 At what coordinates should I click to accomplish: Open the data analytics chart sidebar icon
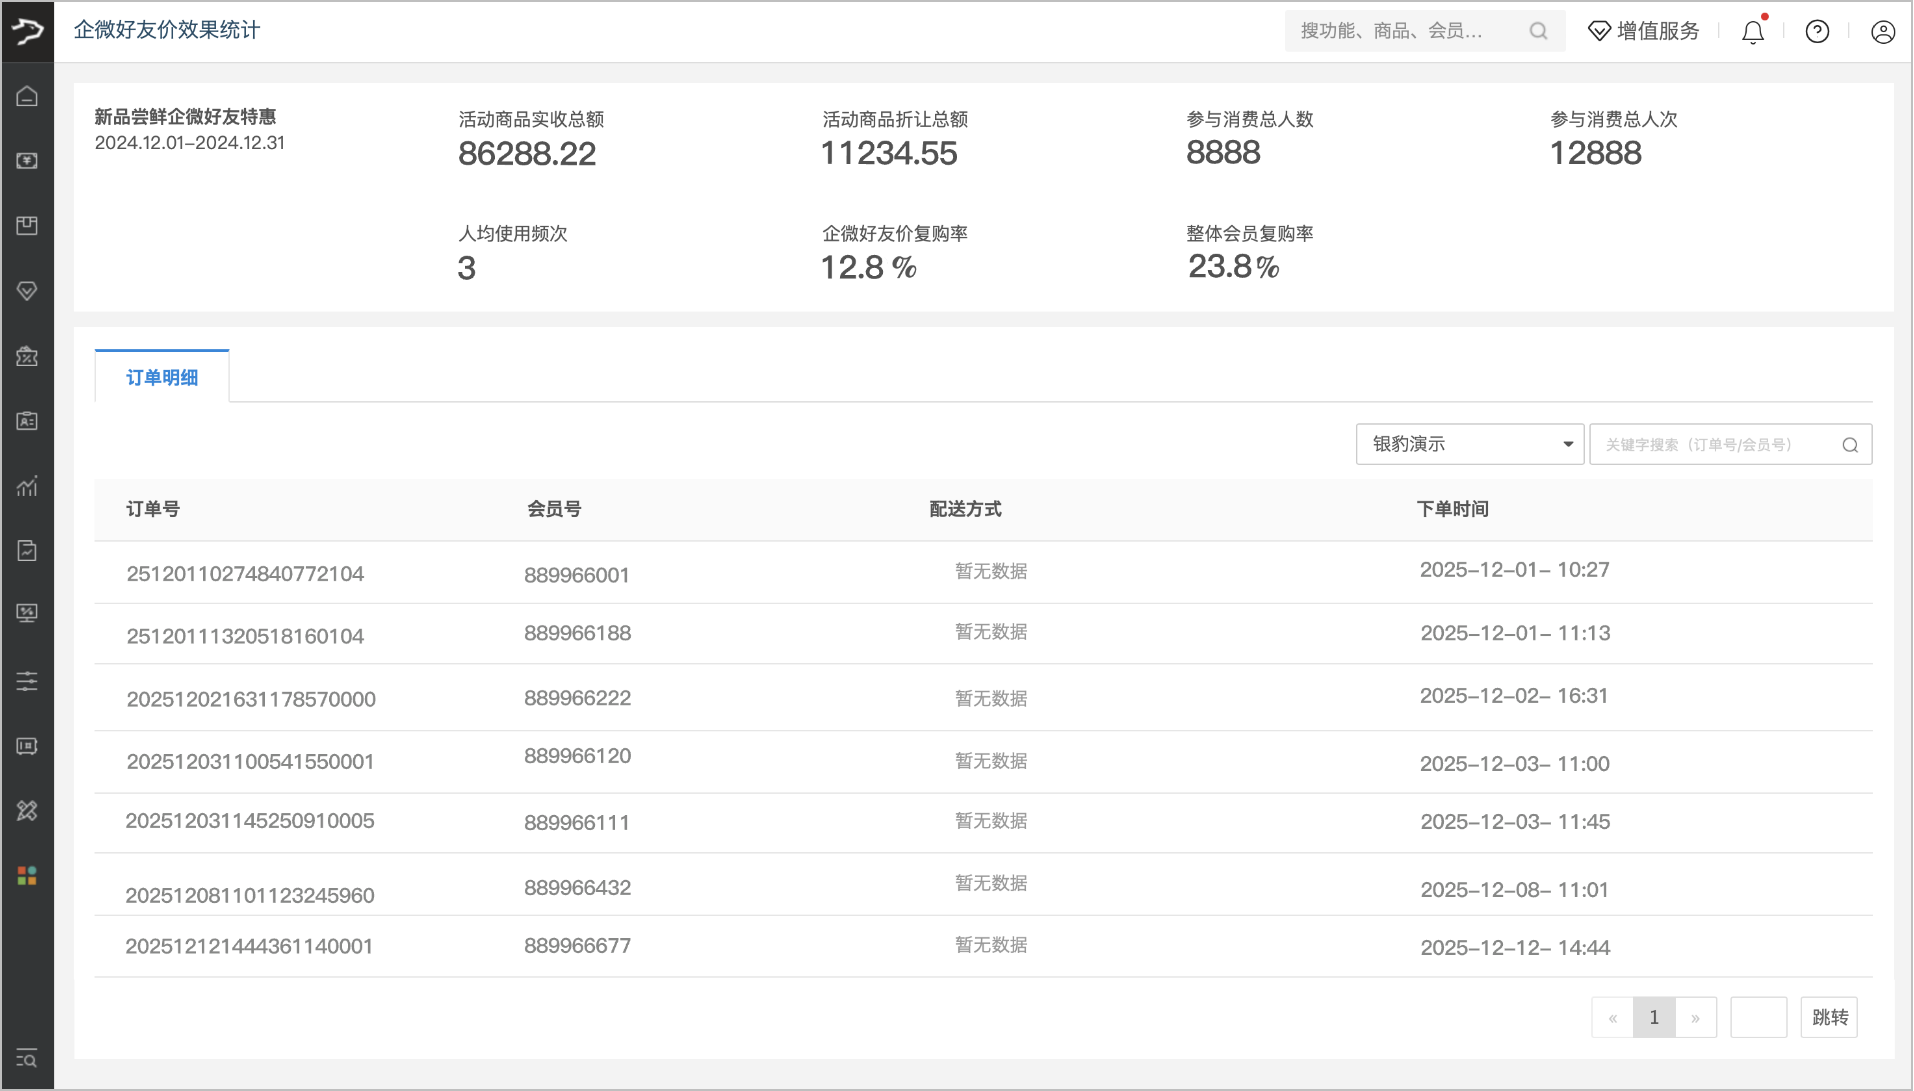[x=27, y=486]
